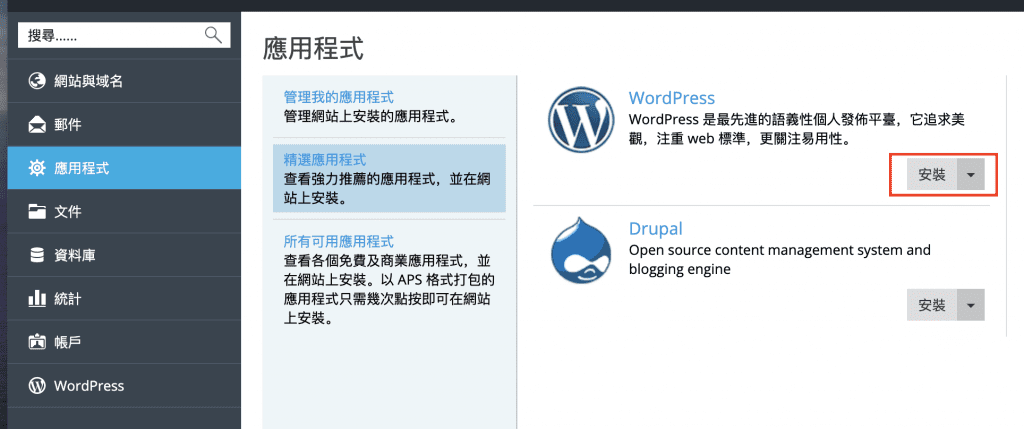This screenshot has height=429, width=1024.
Task: Click the gear icon beside 應用程式
Action: [37, 168]
